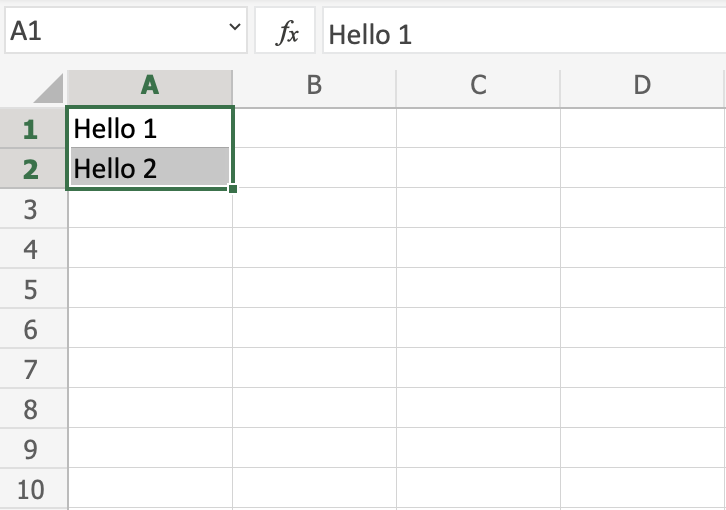Select the cell containing Hello 1
The image size is (726, 510).
[x=150, y=128]
